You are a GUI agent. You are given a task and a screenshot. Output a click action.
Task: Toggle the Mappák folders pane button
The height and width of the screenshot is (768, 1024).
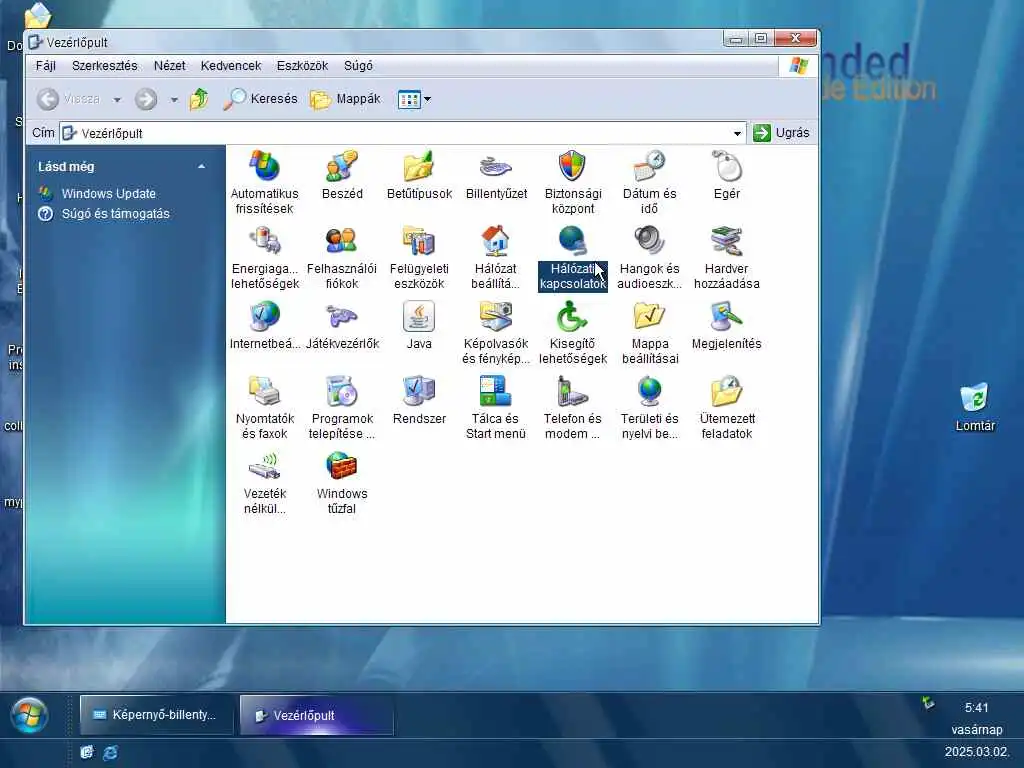pyautogui.click(x=345, y=99)
